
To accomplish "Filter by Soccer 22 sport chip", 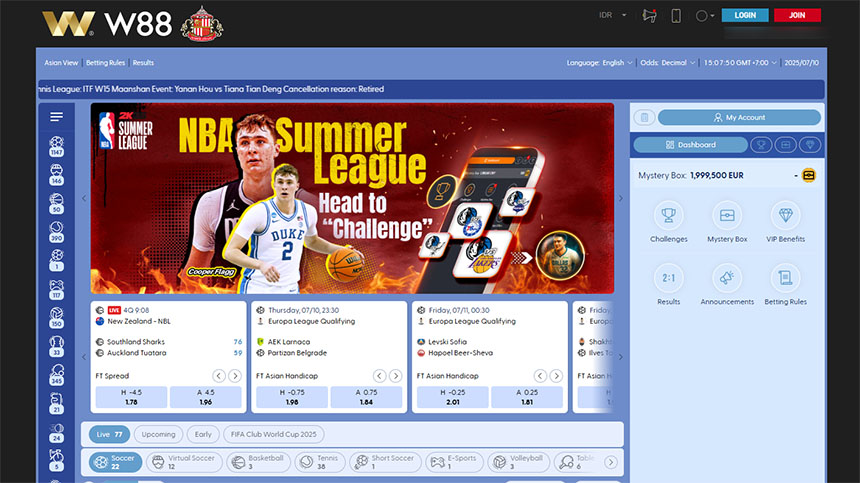I will [115, 462].
